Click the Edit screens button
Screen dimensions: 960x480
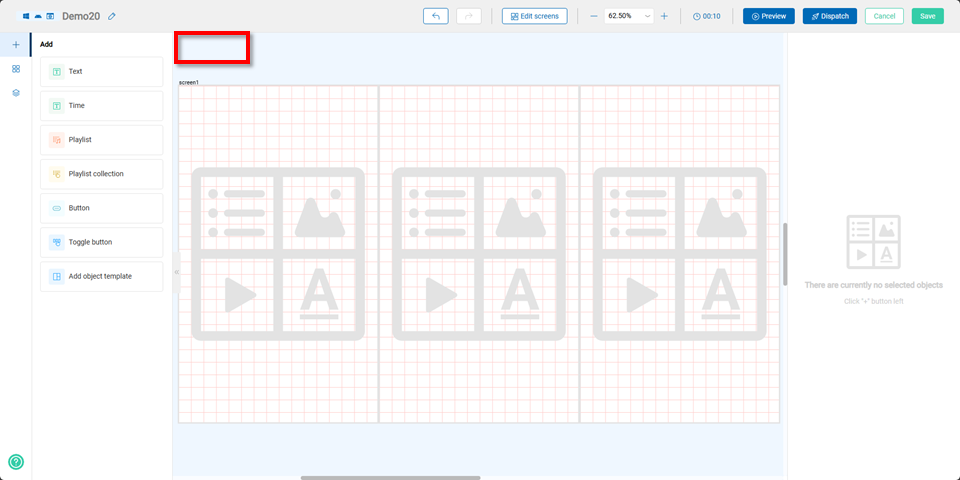(x=534, y=17)
